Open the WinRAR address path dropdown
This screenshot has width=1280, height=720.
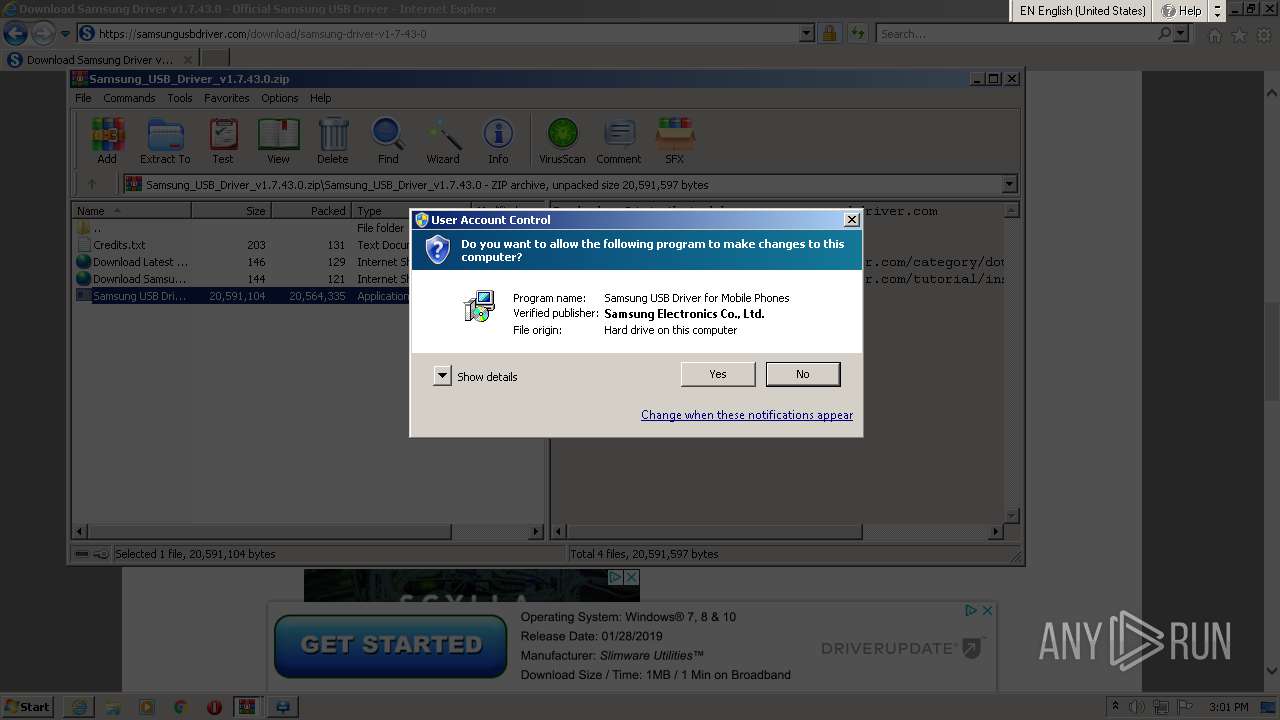click(x=1009, y=184)
